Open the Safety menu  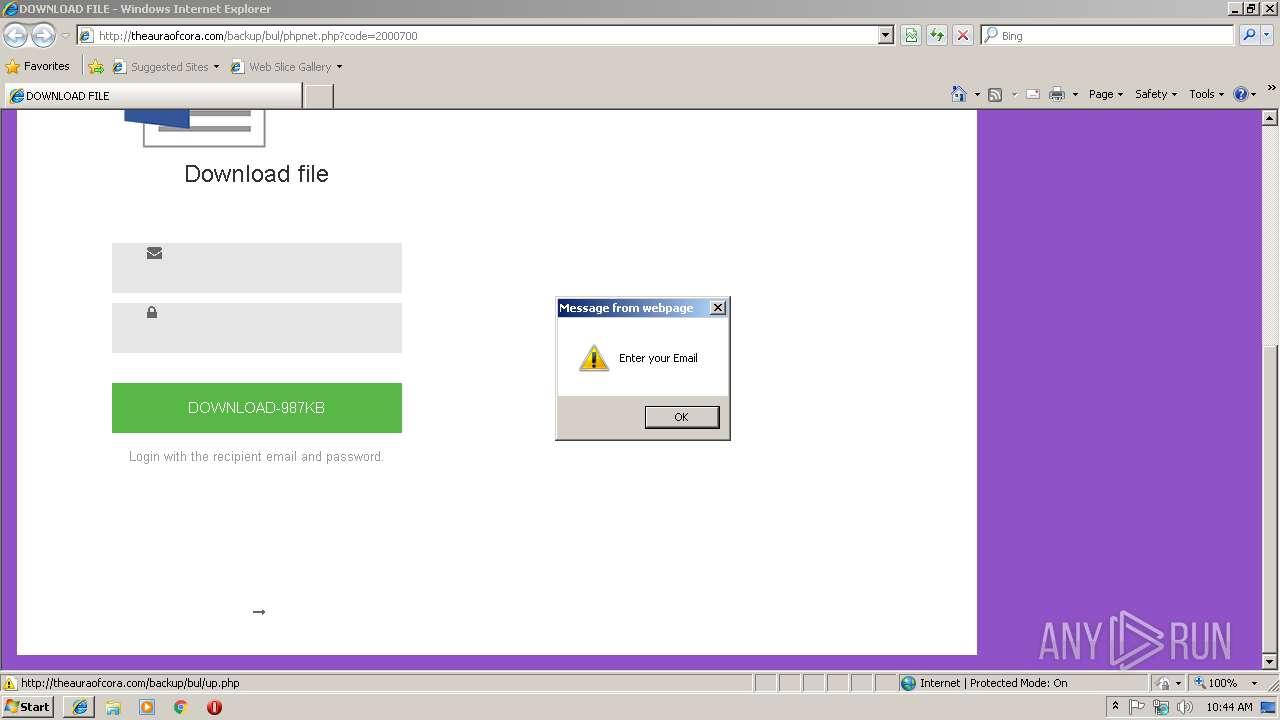pyautogui.click(x=1156, y=94)
